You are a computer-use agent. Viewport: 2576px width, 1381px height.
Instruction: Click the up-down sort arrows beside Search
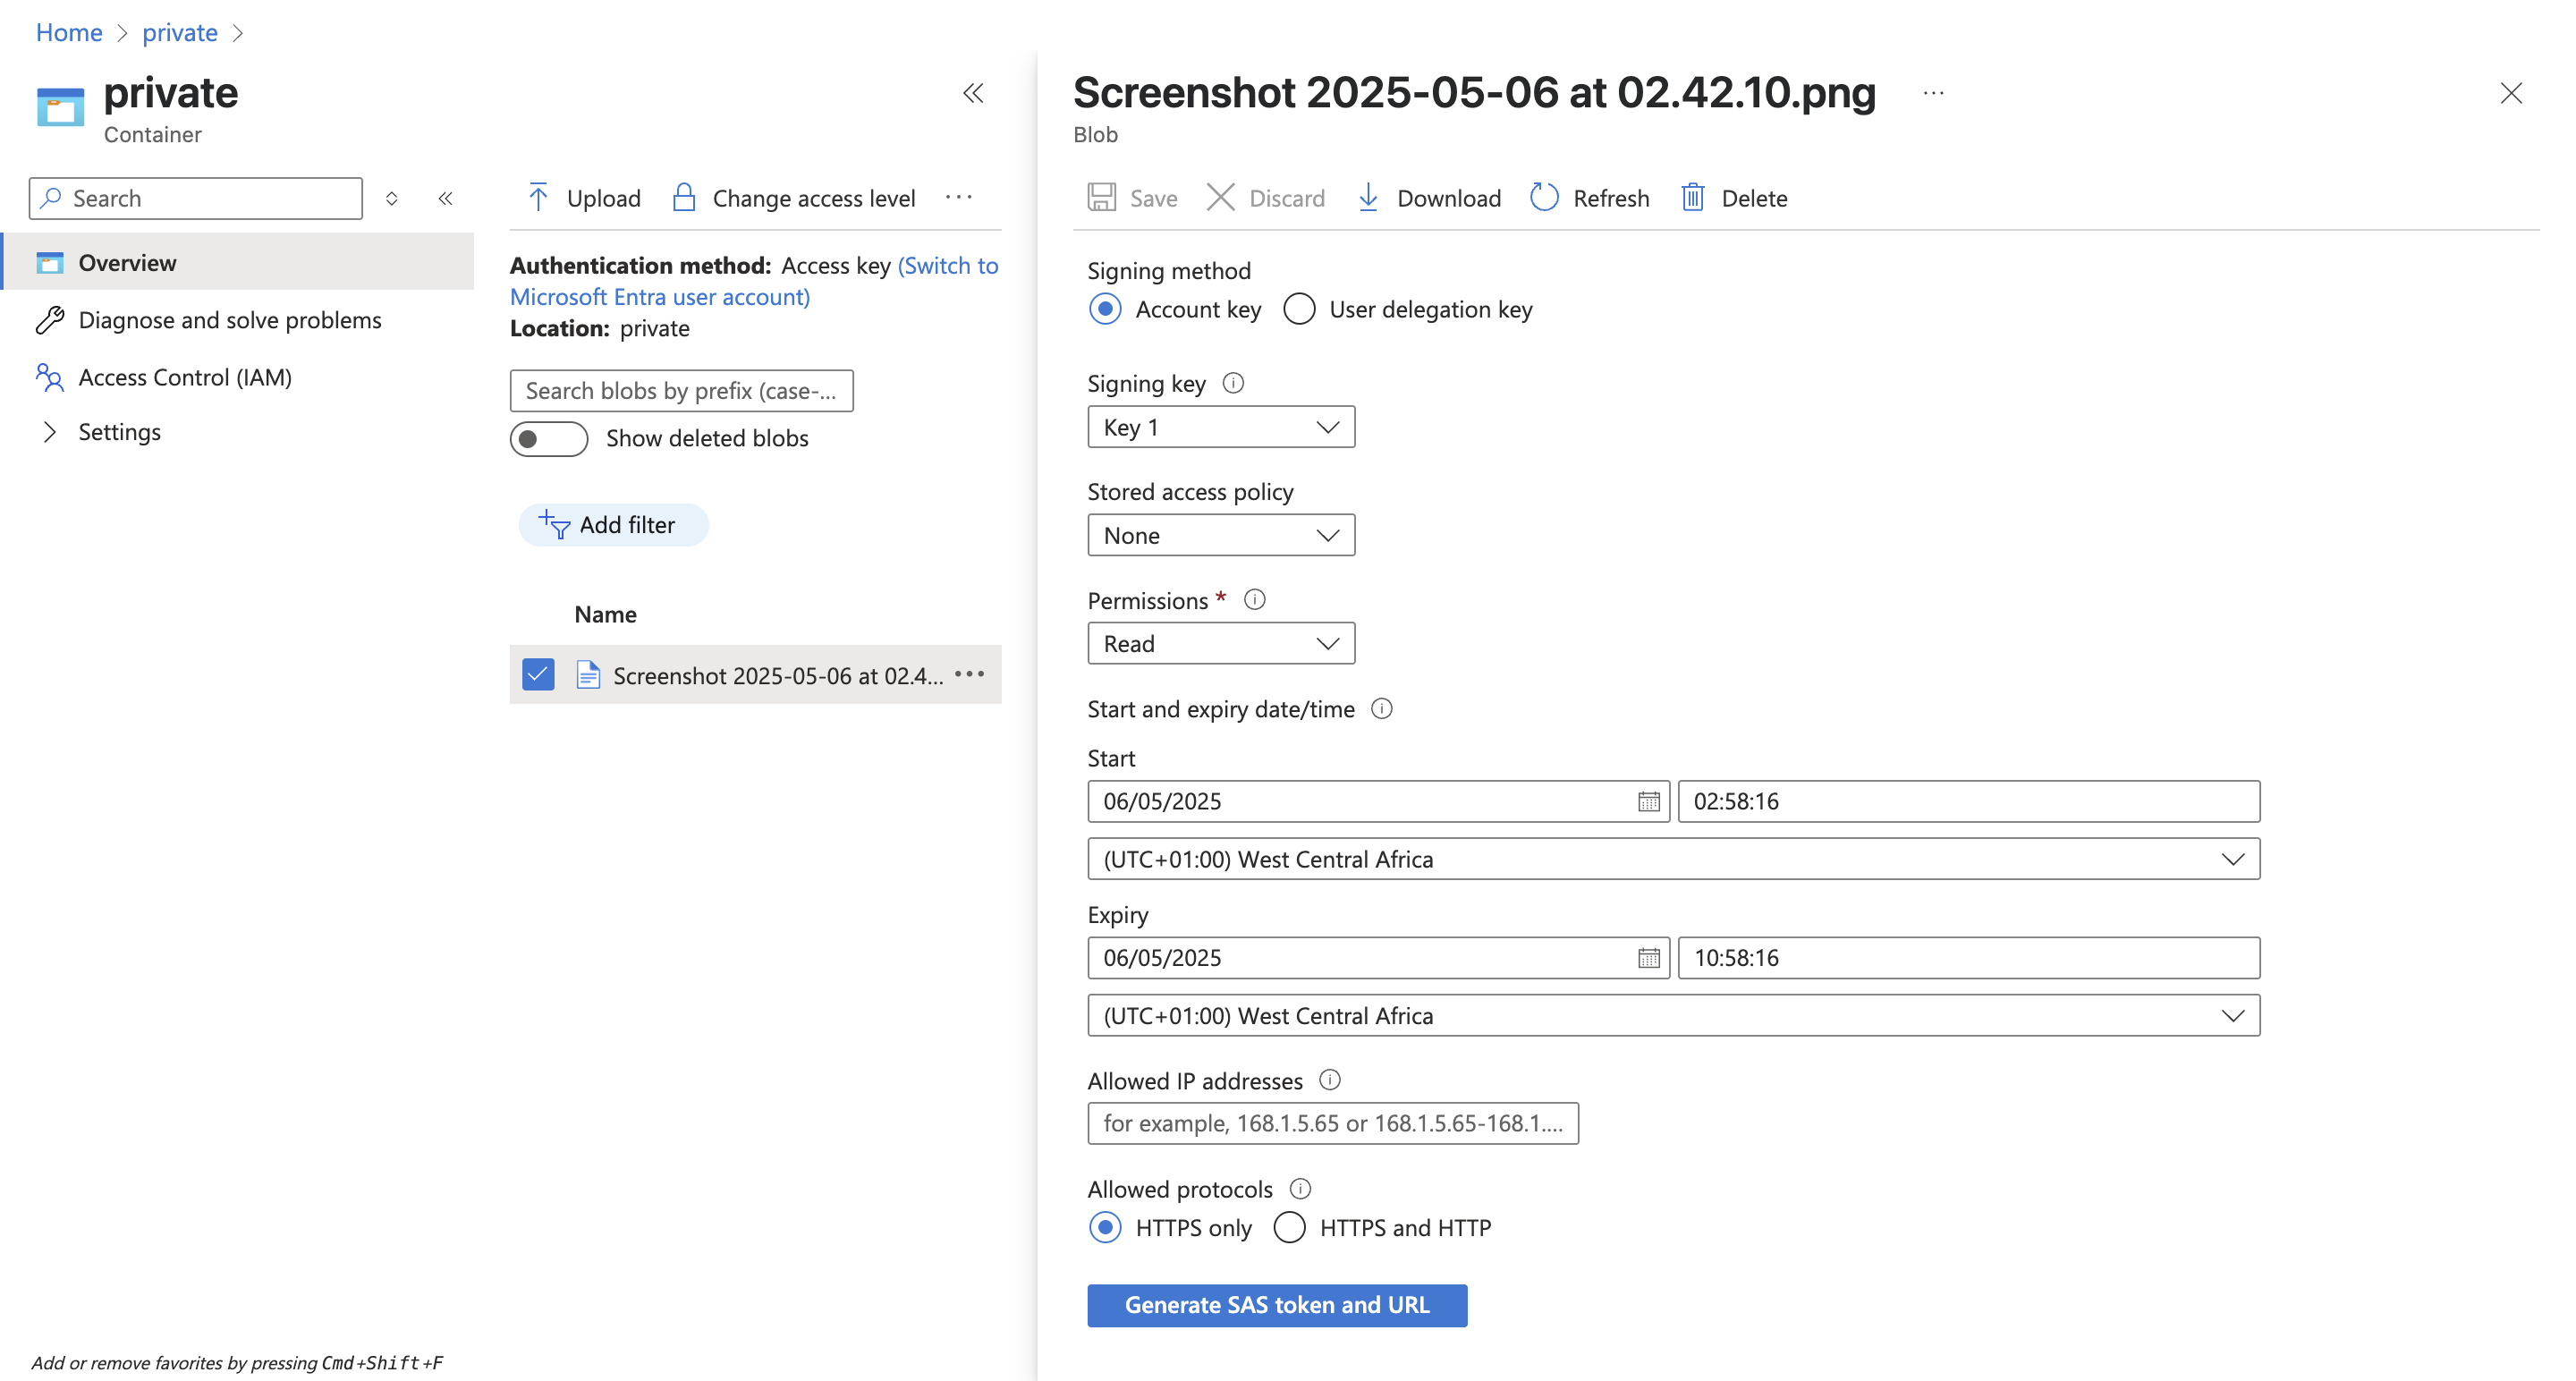(x=392, y=198)
